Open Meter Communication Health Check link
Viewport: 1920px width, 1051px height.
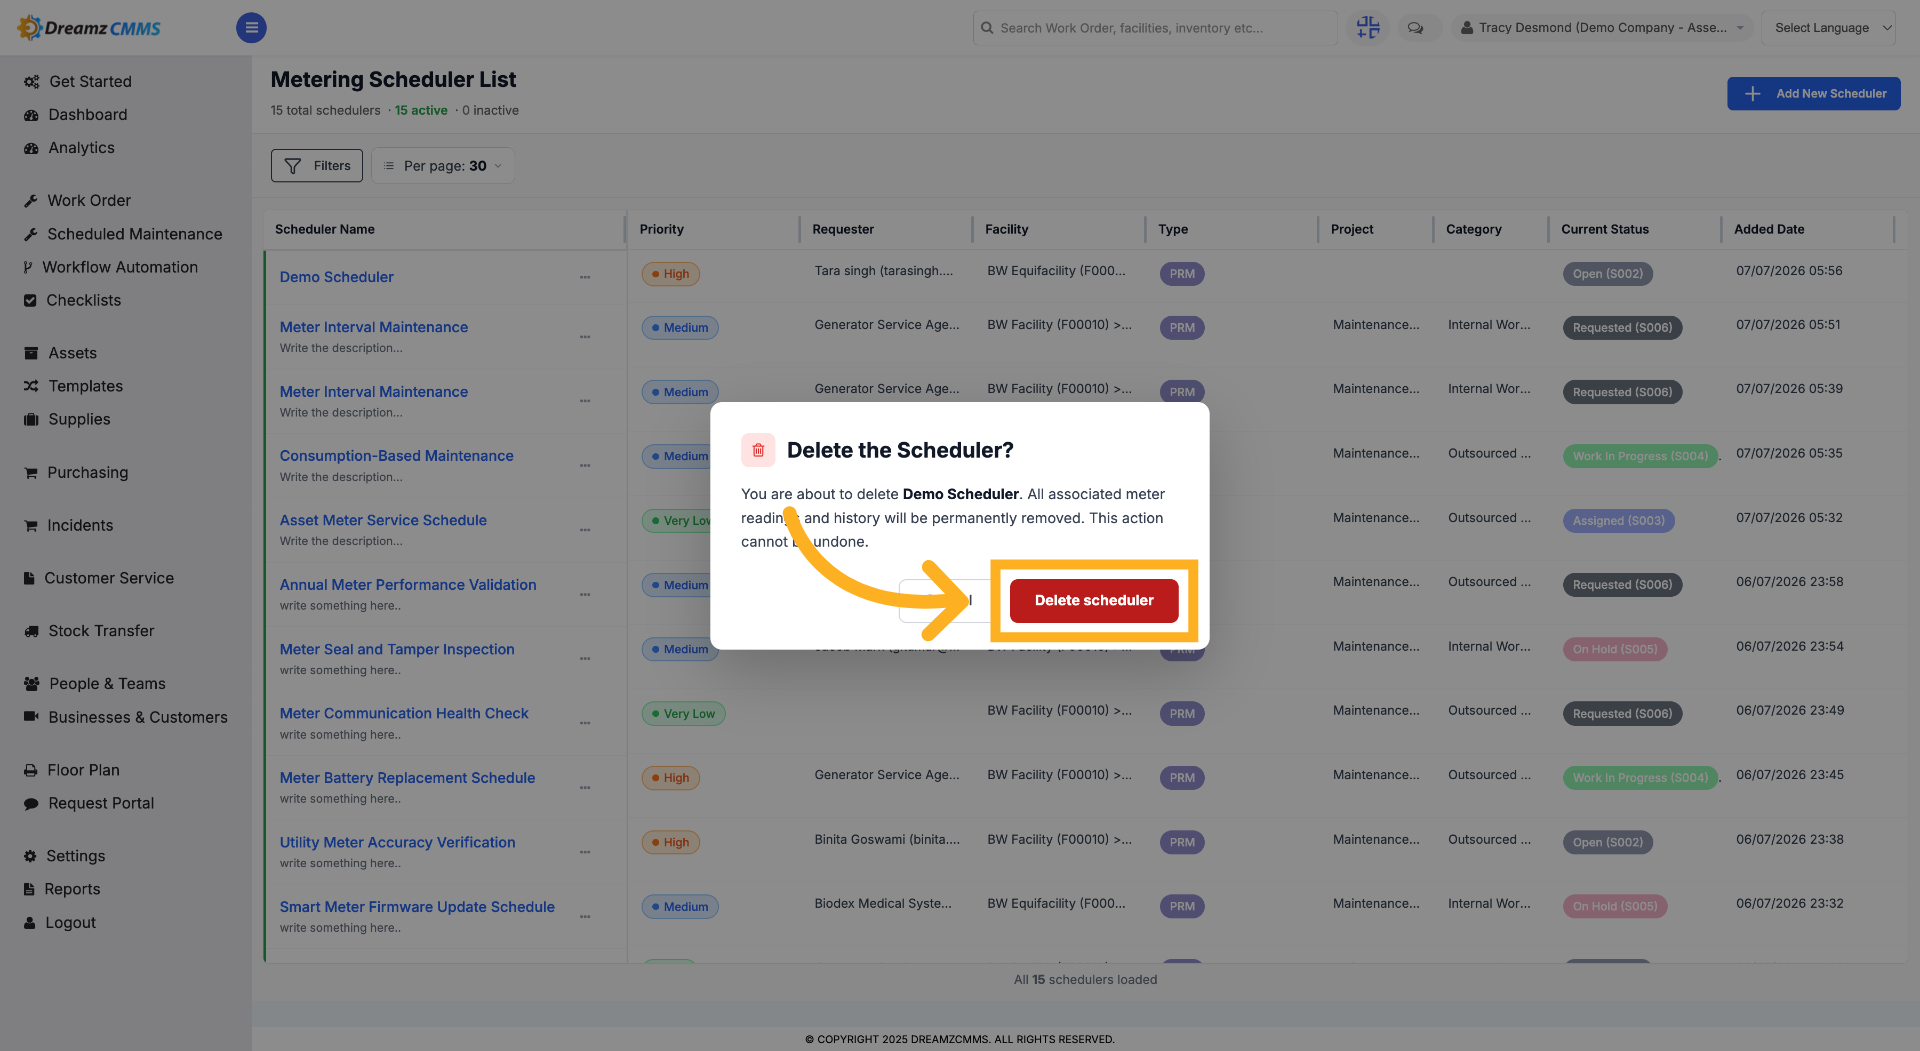click(x=404, y=713)
